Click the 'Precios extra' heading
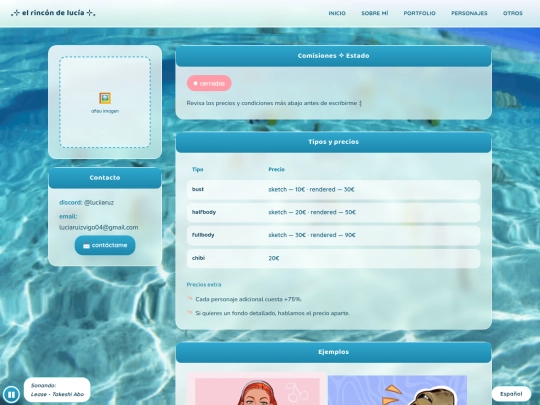This screenshot has width=540, height=405. tap(204, 285)
